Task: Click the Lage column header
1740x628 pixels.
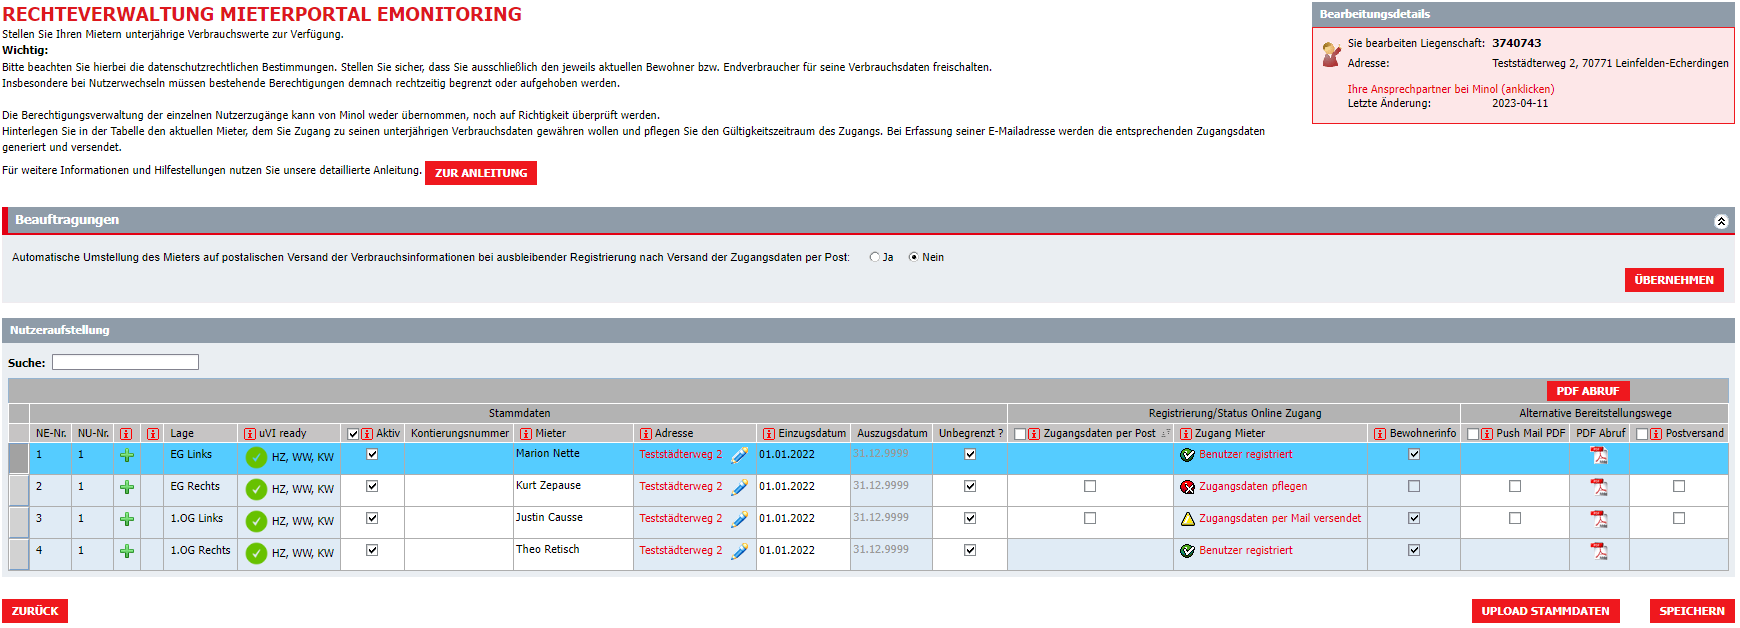Action: pos(182,434)
